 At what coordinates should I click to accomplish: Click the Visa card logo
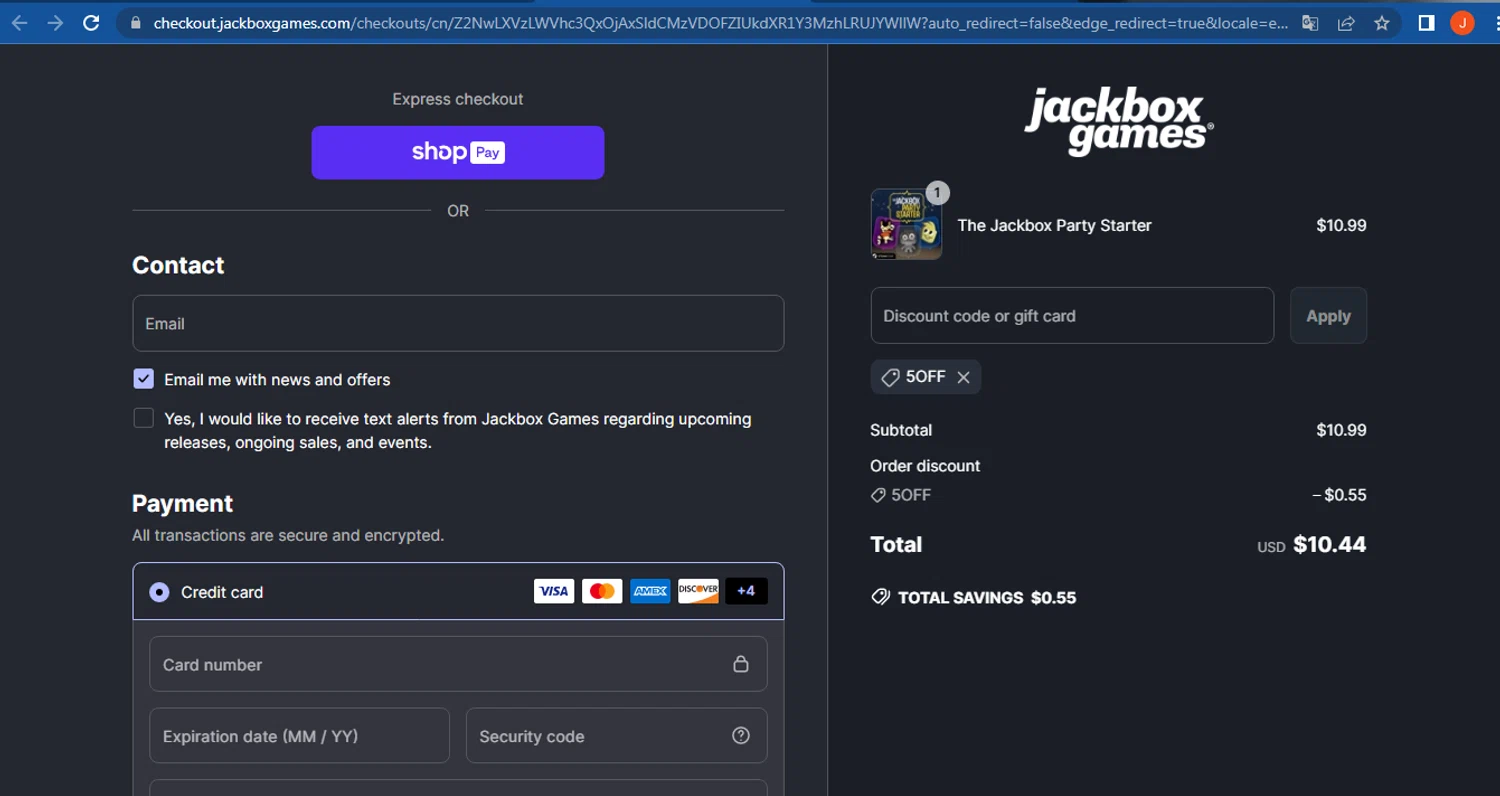[554, 591]
